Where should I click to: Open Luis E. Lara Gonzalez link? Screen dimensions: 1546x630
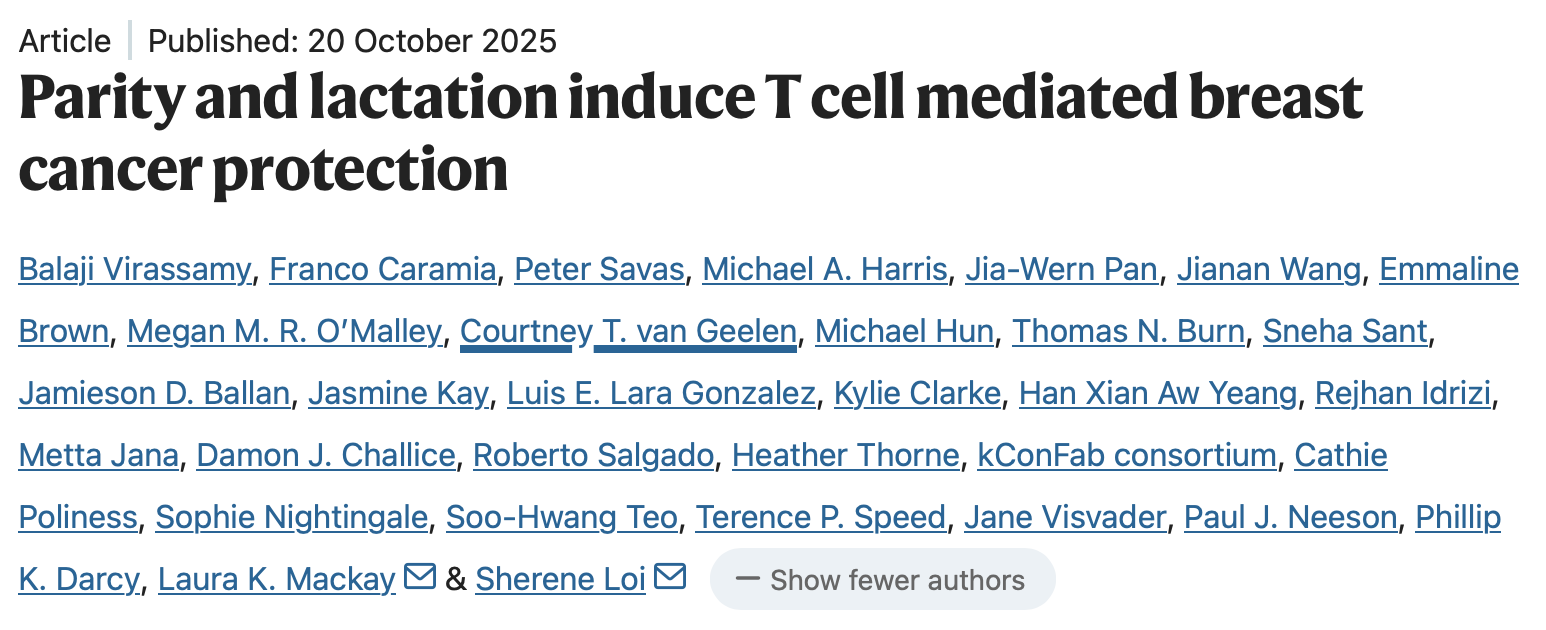[x=661, y=393]
